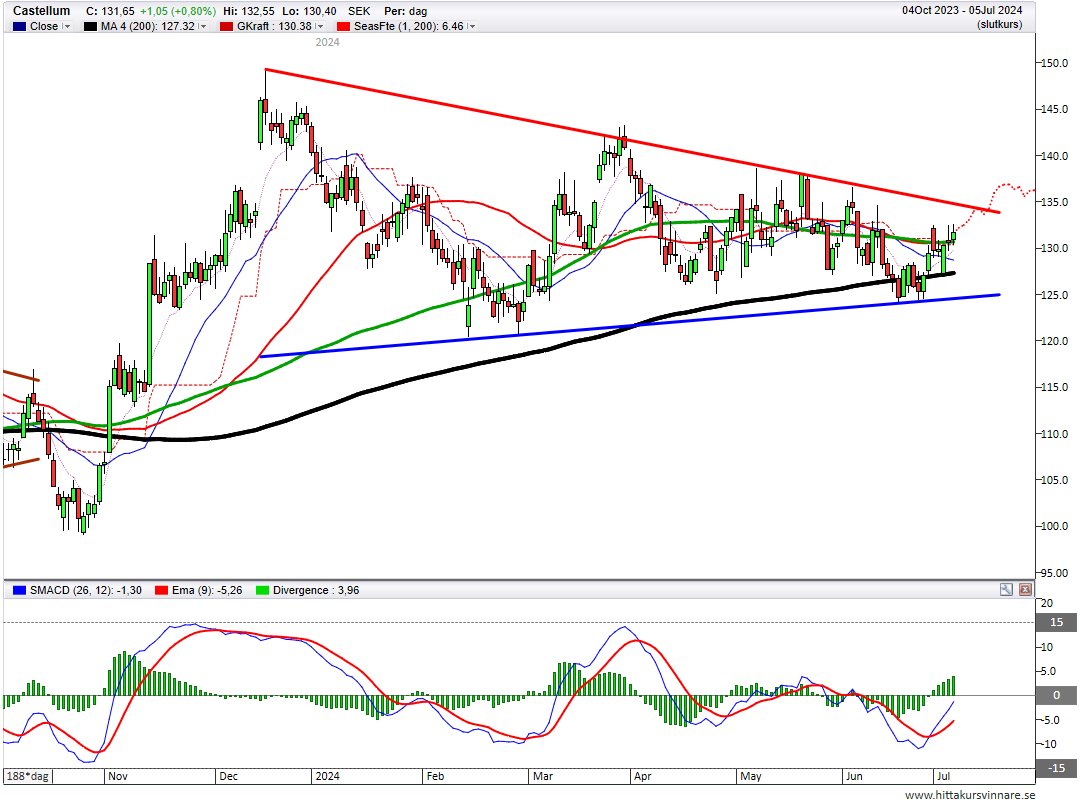Select the Jul marker on the timeline
Image resolution: width=1080 pixels, height=800 pixels.
[x=943, y=776]
